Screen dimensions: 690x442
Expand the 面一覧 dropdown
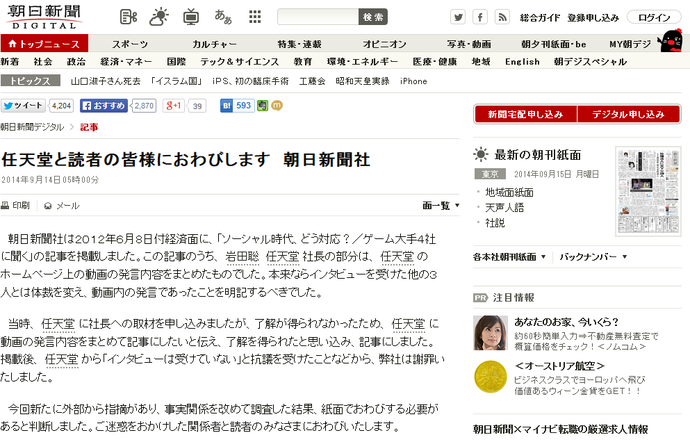[440, 205]
